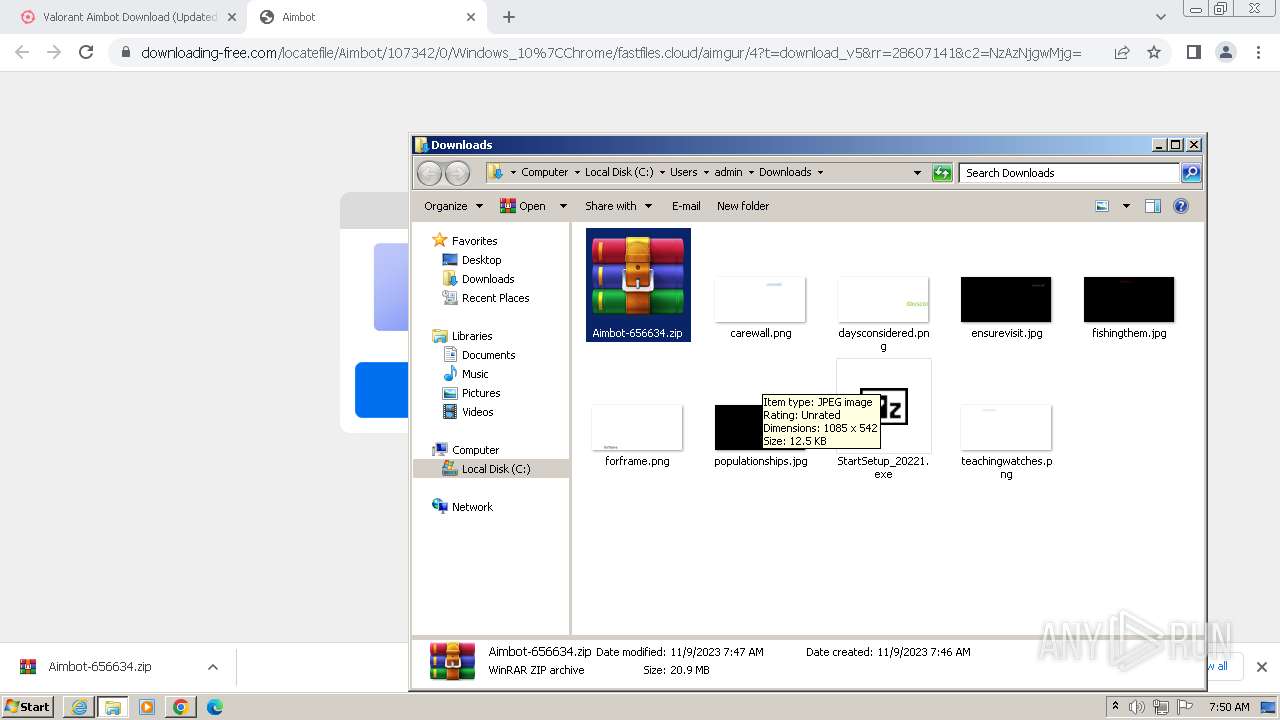
Task: Click the populationships.jpg file name
Action: click(760, 461)
